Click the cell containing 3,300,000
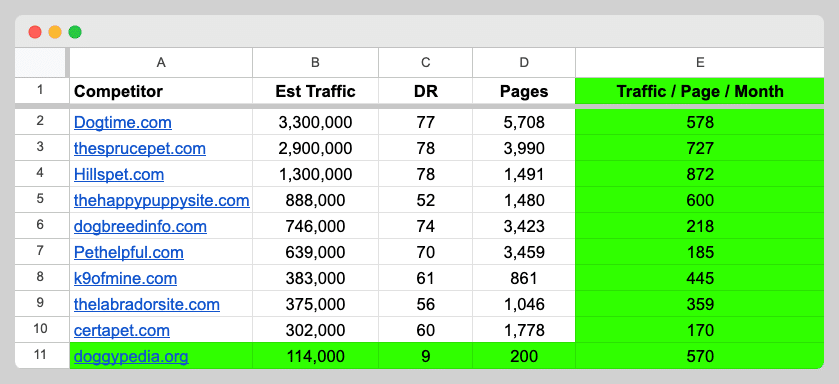This screenshot has height=384, width=839. tap(316, 122)
